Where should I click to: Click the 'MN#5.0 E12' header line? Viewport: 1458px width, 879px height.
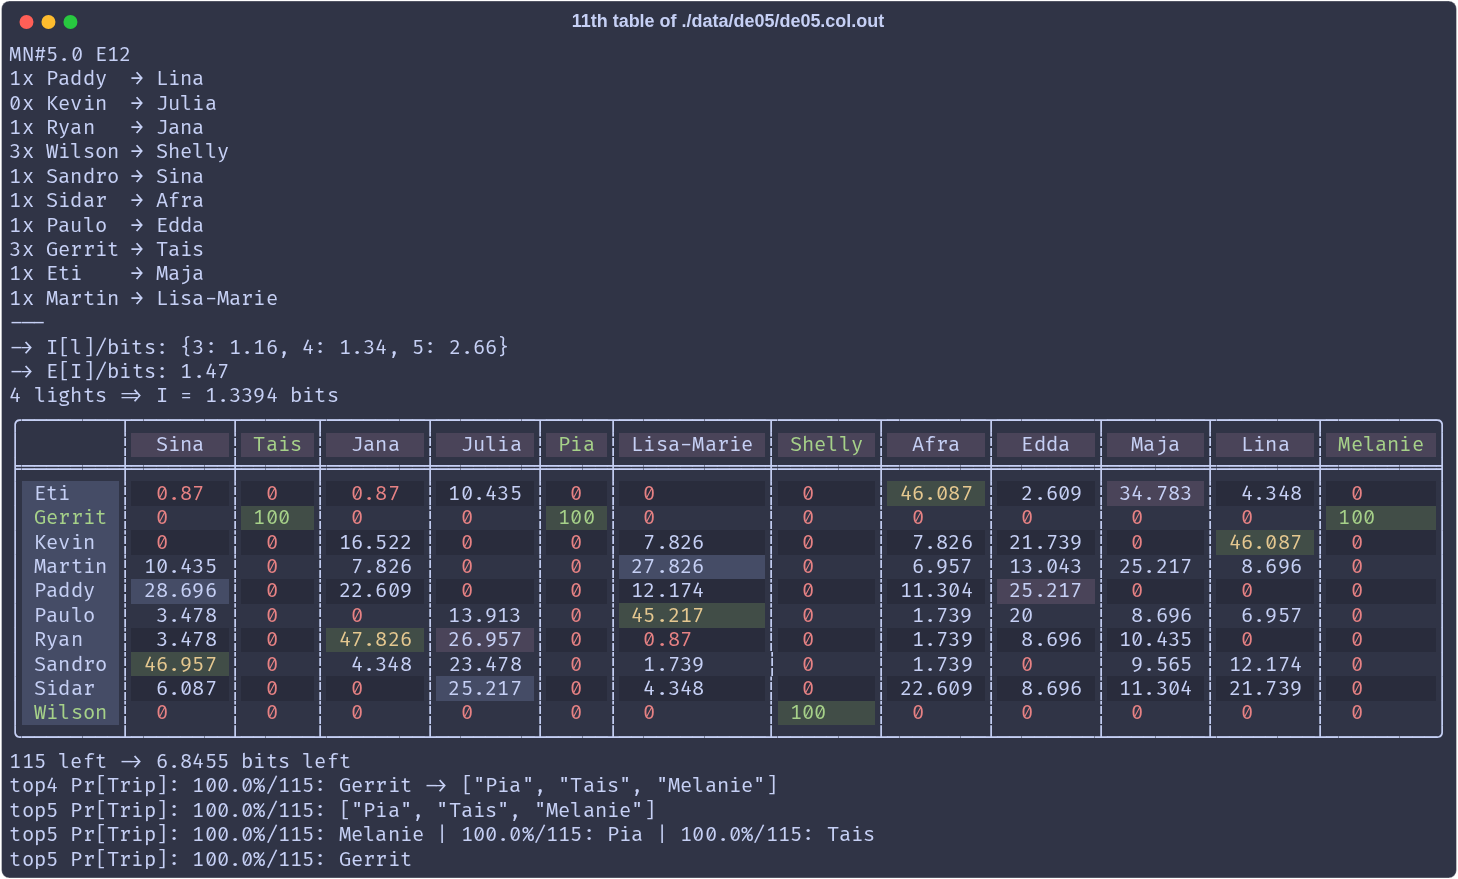click(70, 54)
